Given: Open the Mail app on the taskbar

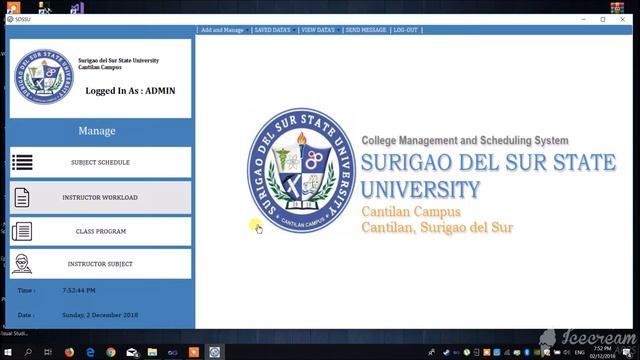Looking at the screenshot, I should point(132,352).
